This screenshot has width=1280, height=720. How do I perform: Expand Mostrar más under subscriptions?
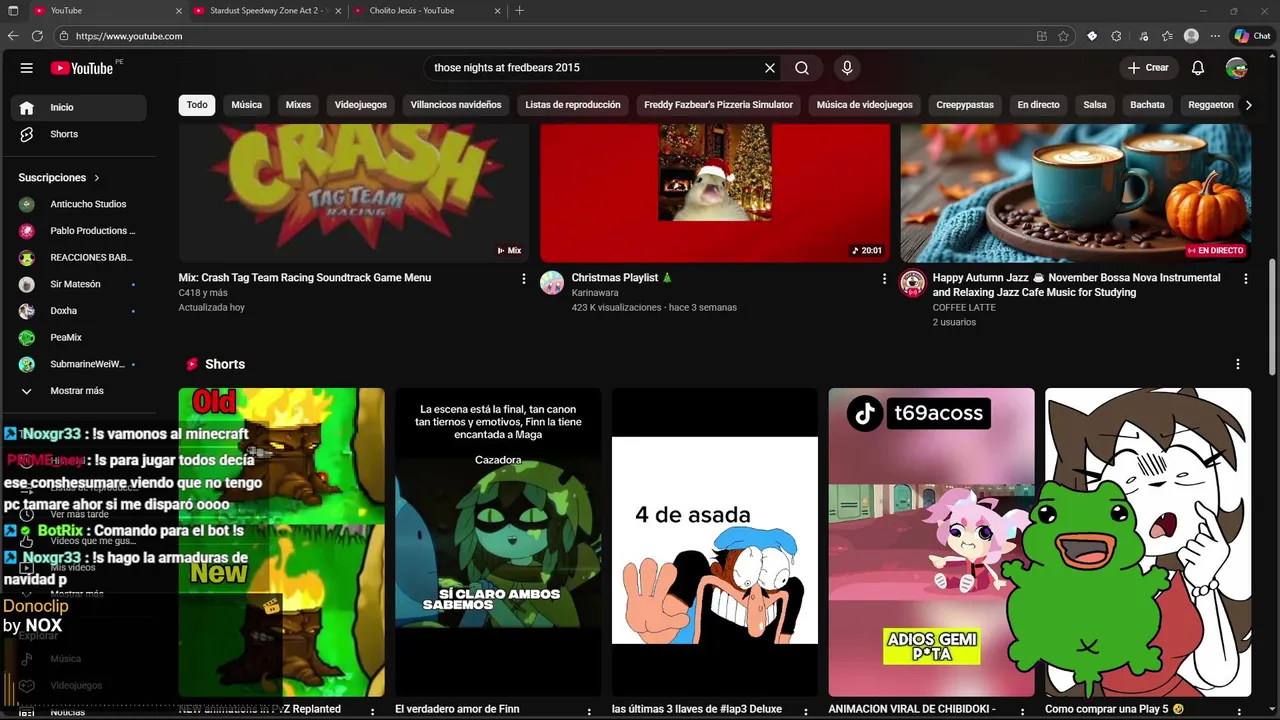79,391
